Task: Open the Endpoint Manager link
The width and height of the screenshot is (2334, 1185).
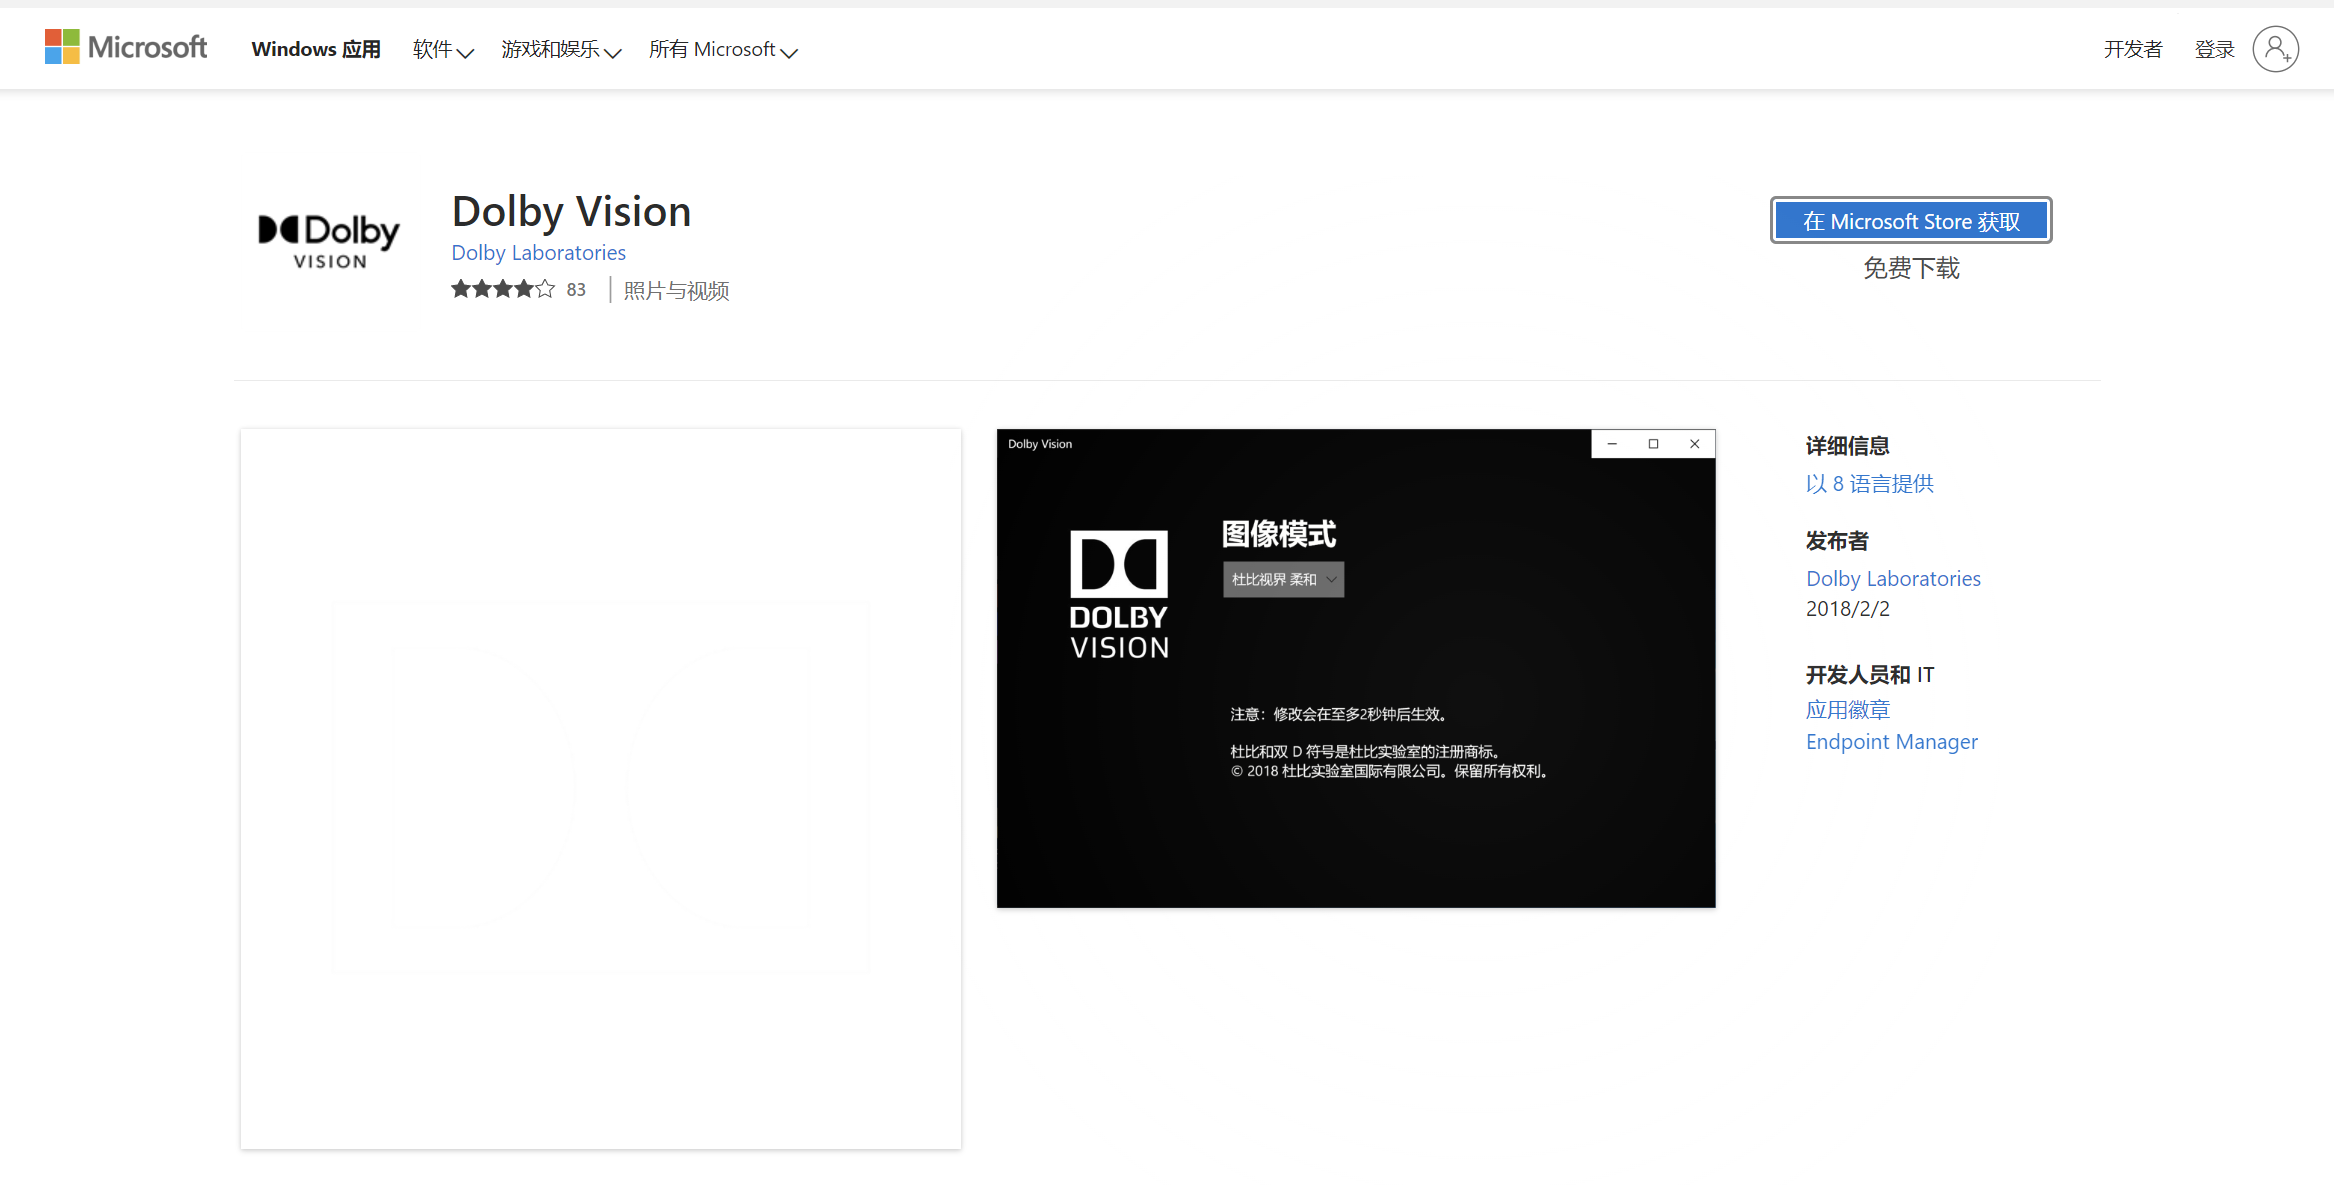Action: click(1891, 742)
